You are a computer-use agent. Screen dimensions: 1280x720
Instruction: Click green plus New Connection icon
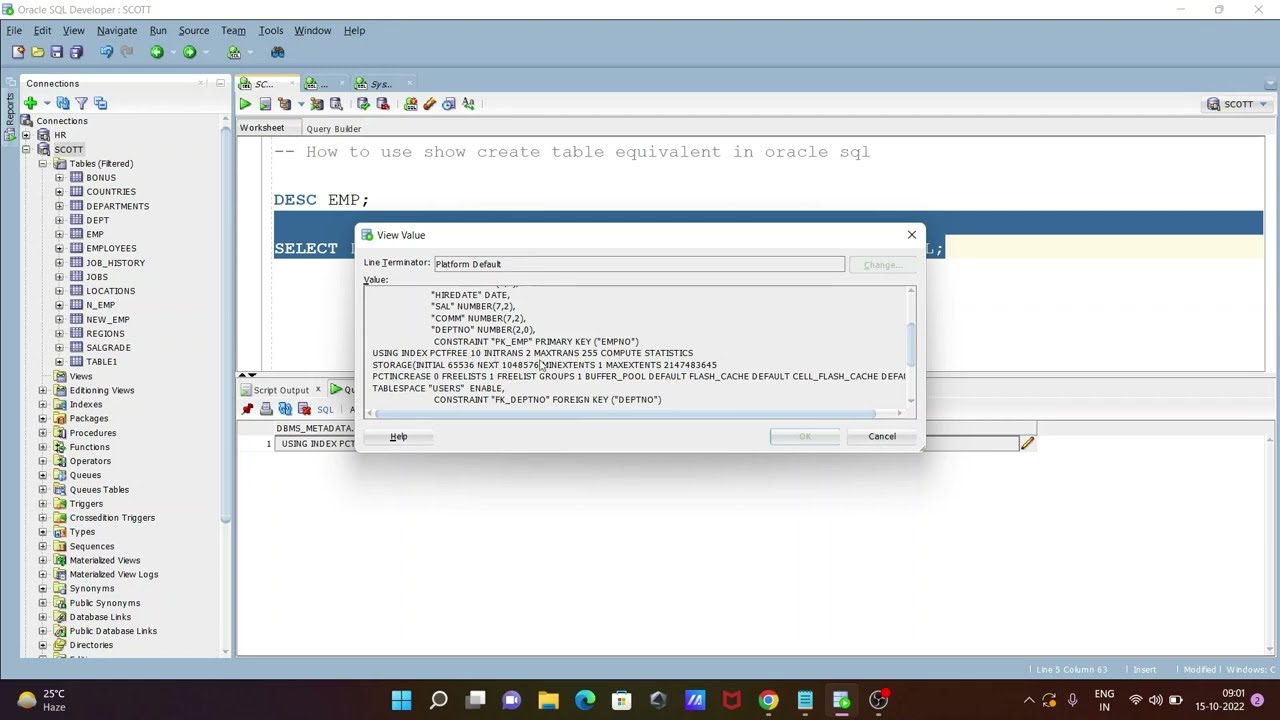(x=30, y=103)
